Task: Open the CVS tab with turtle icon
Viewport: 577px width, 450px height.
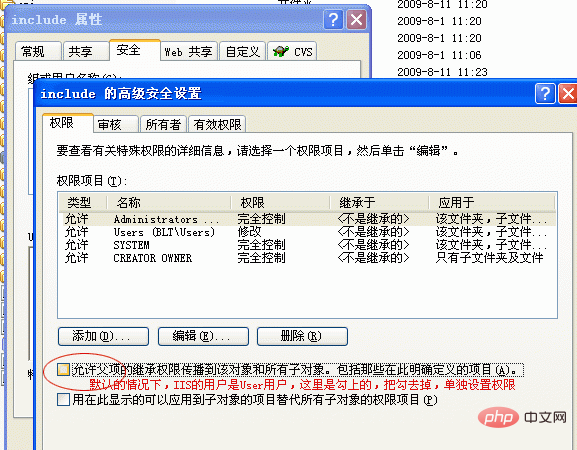Action: tap(293, 52)
